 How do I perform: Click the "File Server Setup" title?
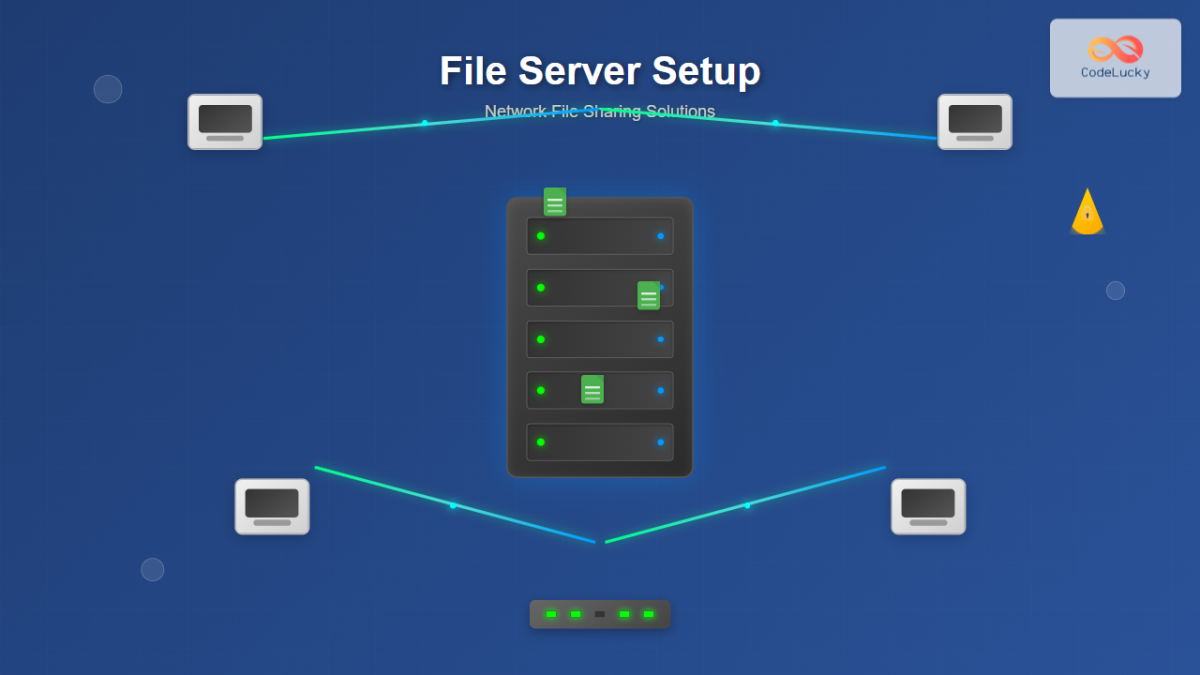tap(599, 71)
